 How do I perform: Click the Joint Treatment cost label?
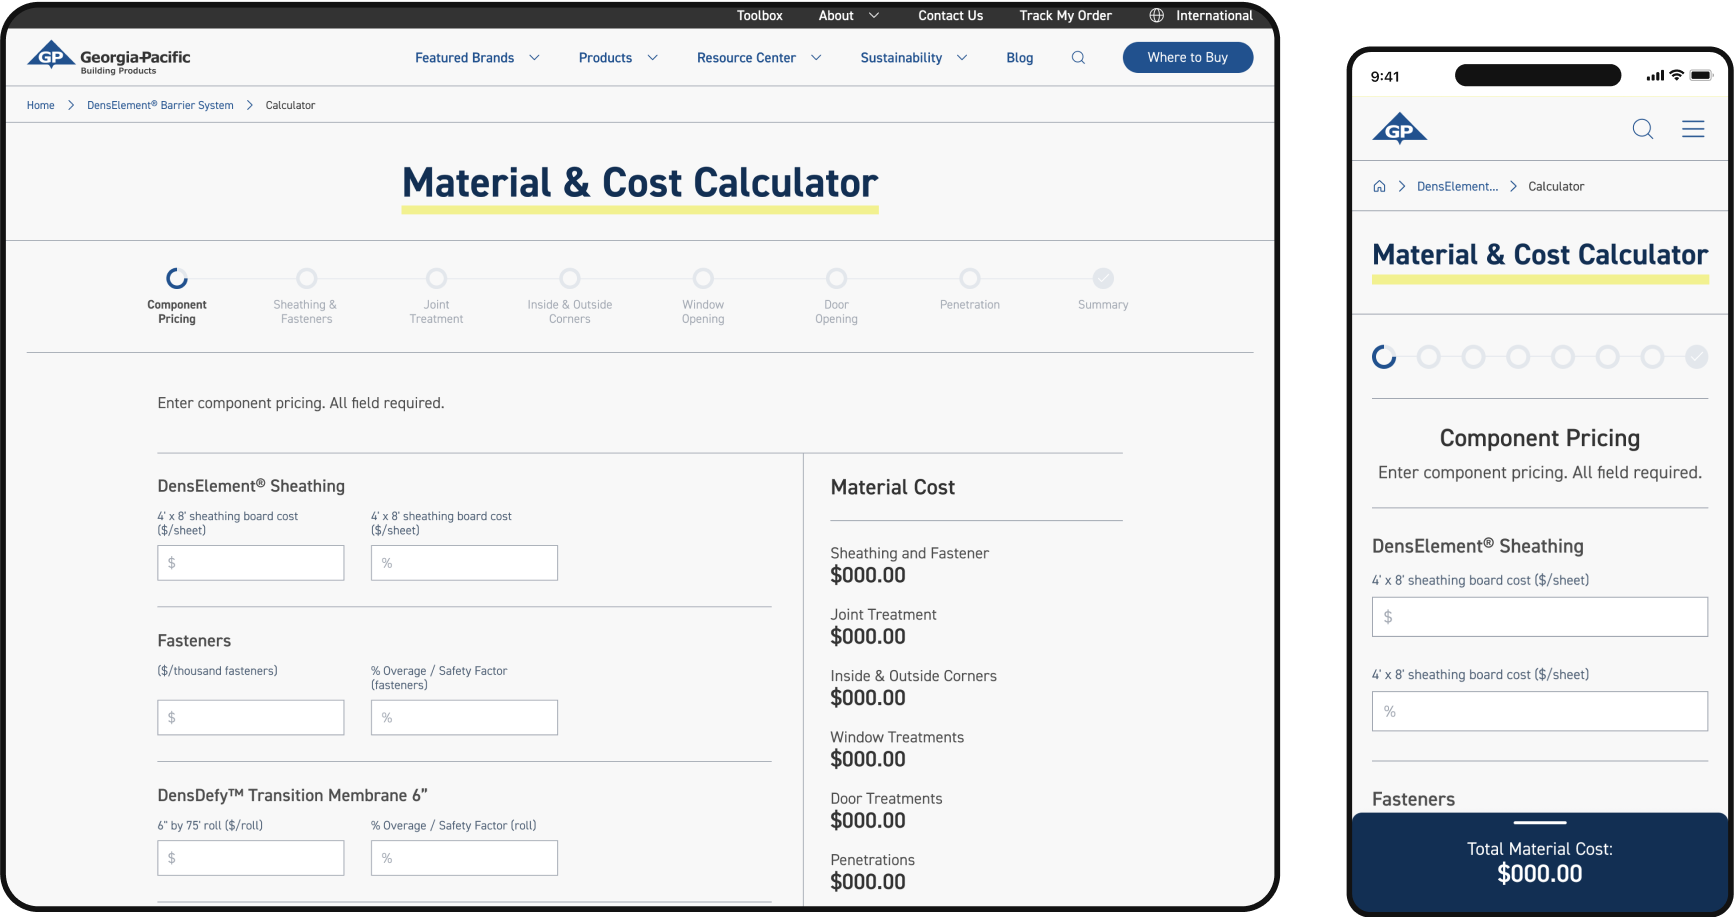883,615
